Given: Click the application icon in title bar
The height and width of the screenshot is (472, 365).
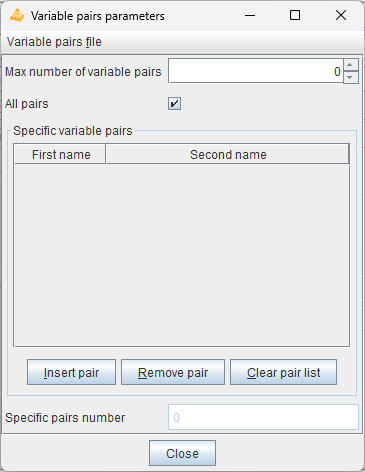Looking at the screenshot, I should click(x=17, y=16).
